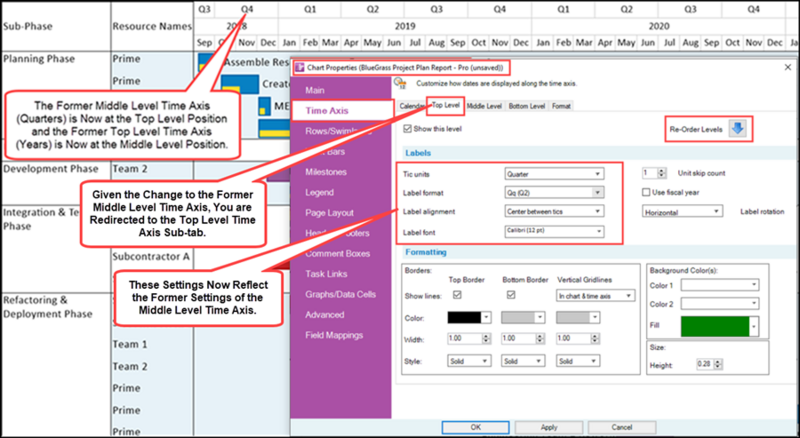This screenshot has width=800, height=438.
Task: Click the Development Phase row label
Action: pyautogui.click(x=51, y=169)
